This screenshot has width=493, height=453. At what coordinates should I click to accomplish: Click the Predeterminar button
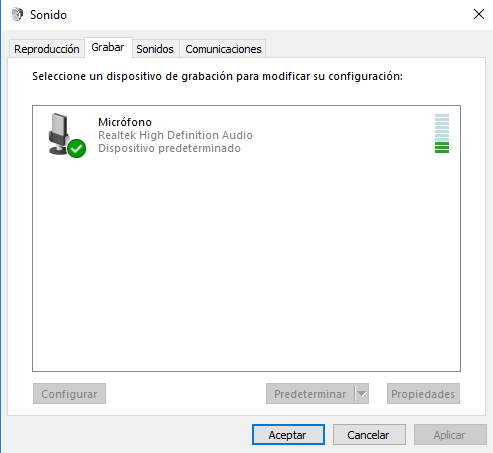click(310, 394)
